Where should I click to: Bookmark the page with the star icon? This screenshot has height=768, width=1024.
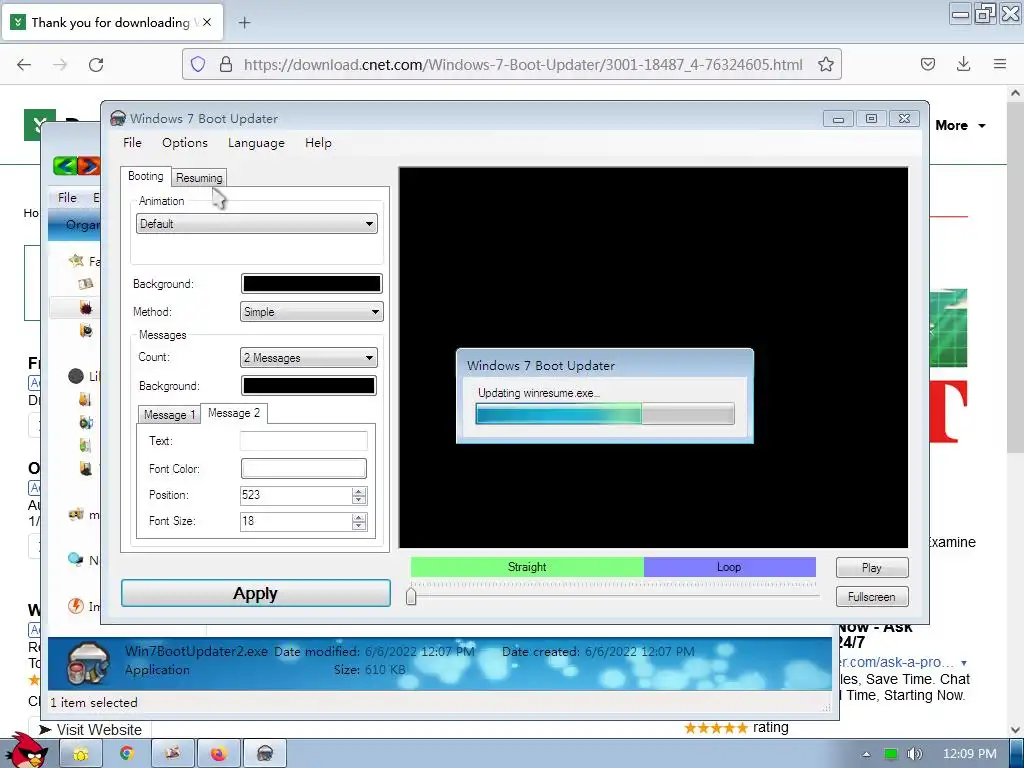(825, 64)
